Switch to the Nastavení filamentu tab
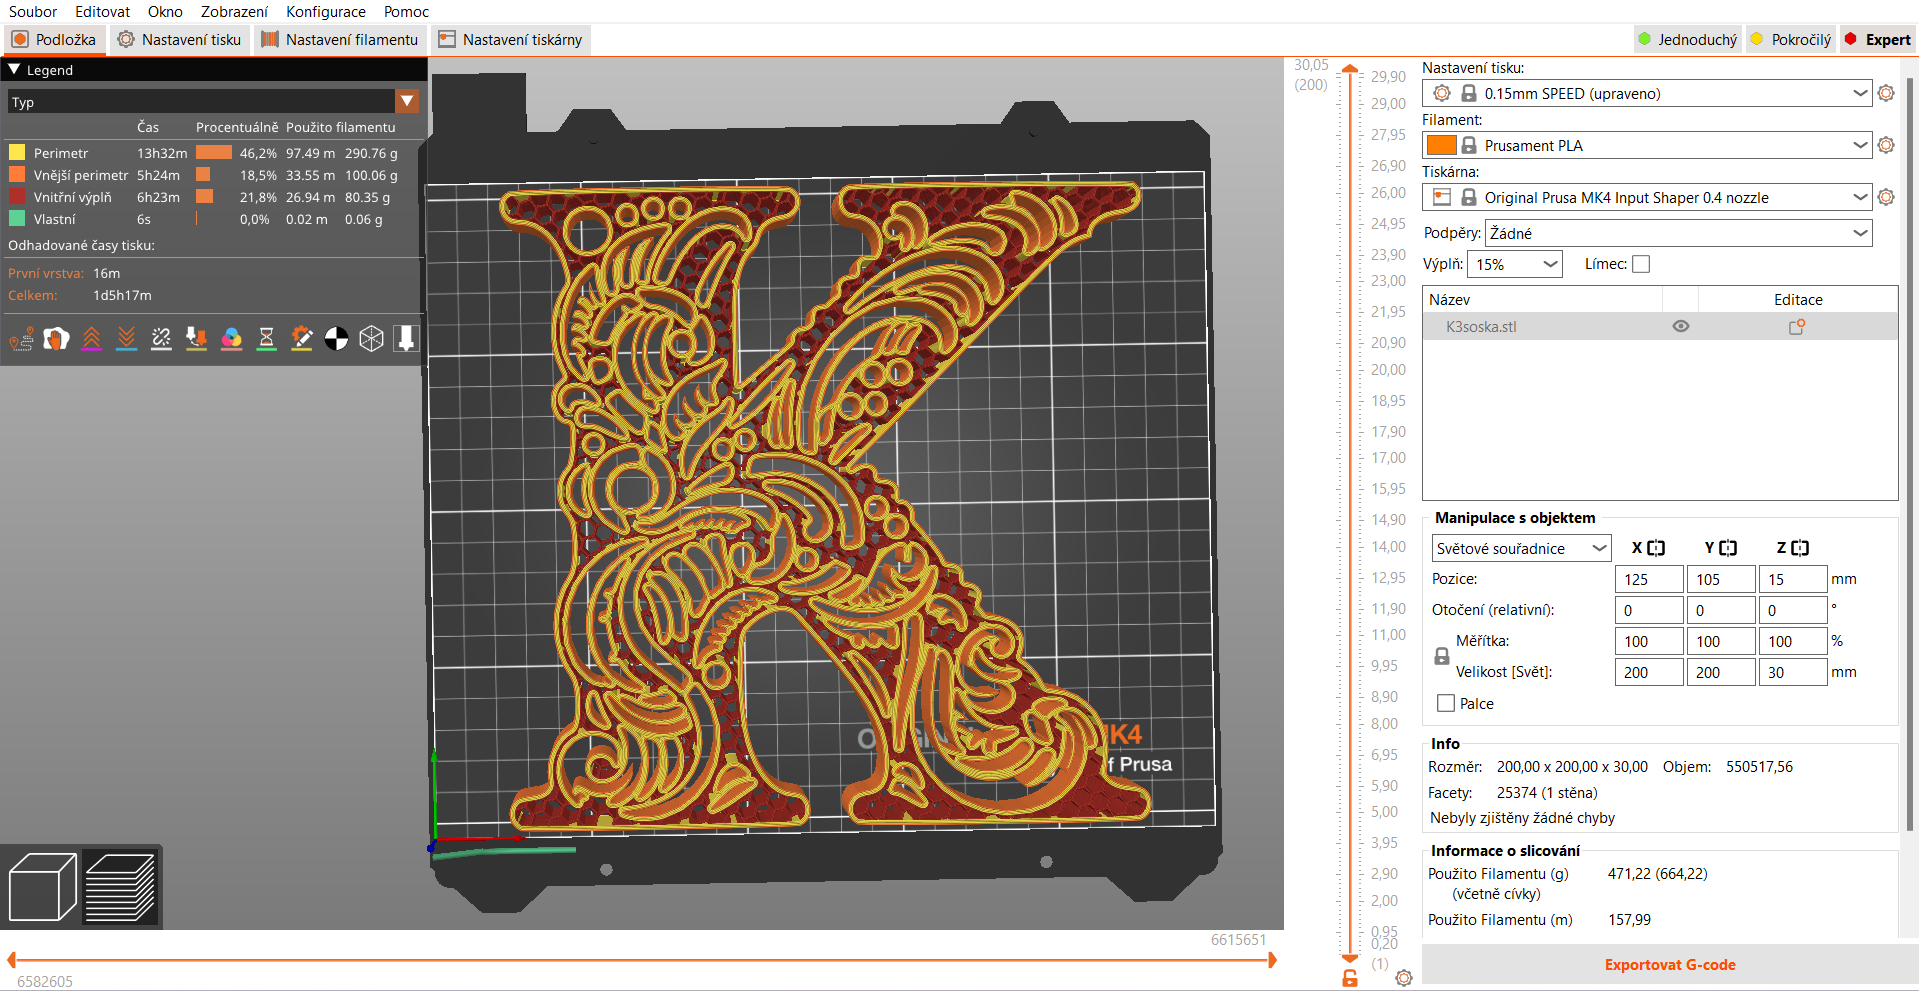1919x991 pixels. click(340, 40)
